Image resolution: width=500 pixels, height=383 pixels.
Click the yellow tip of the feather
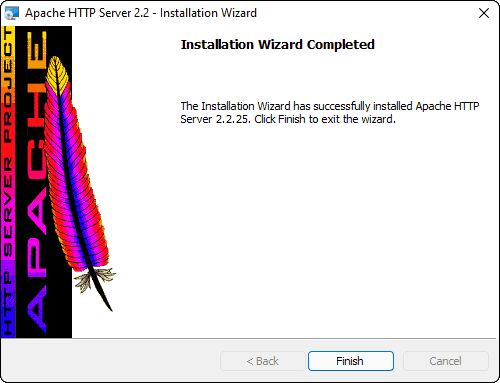pos(56,70)
